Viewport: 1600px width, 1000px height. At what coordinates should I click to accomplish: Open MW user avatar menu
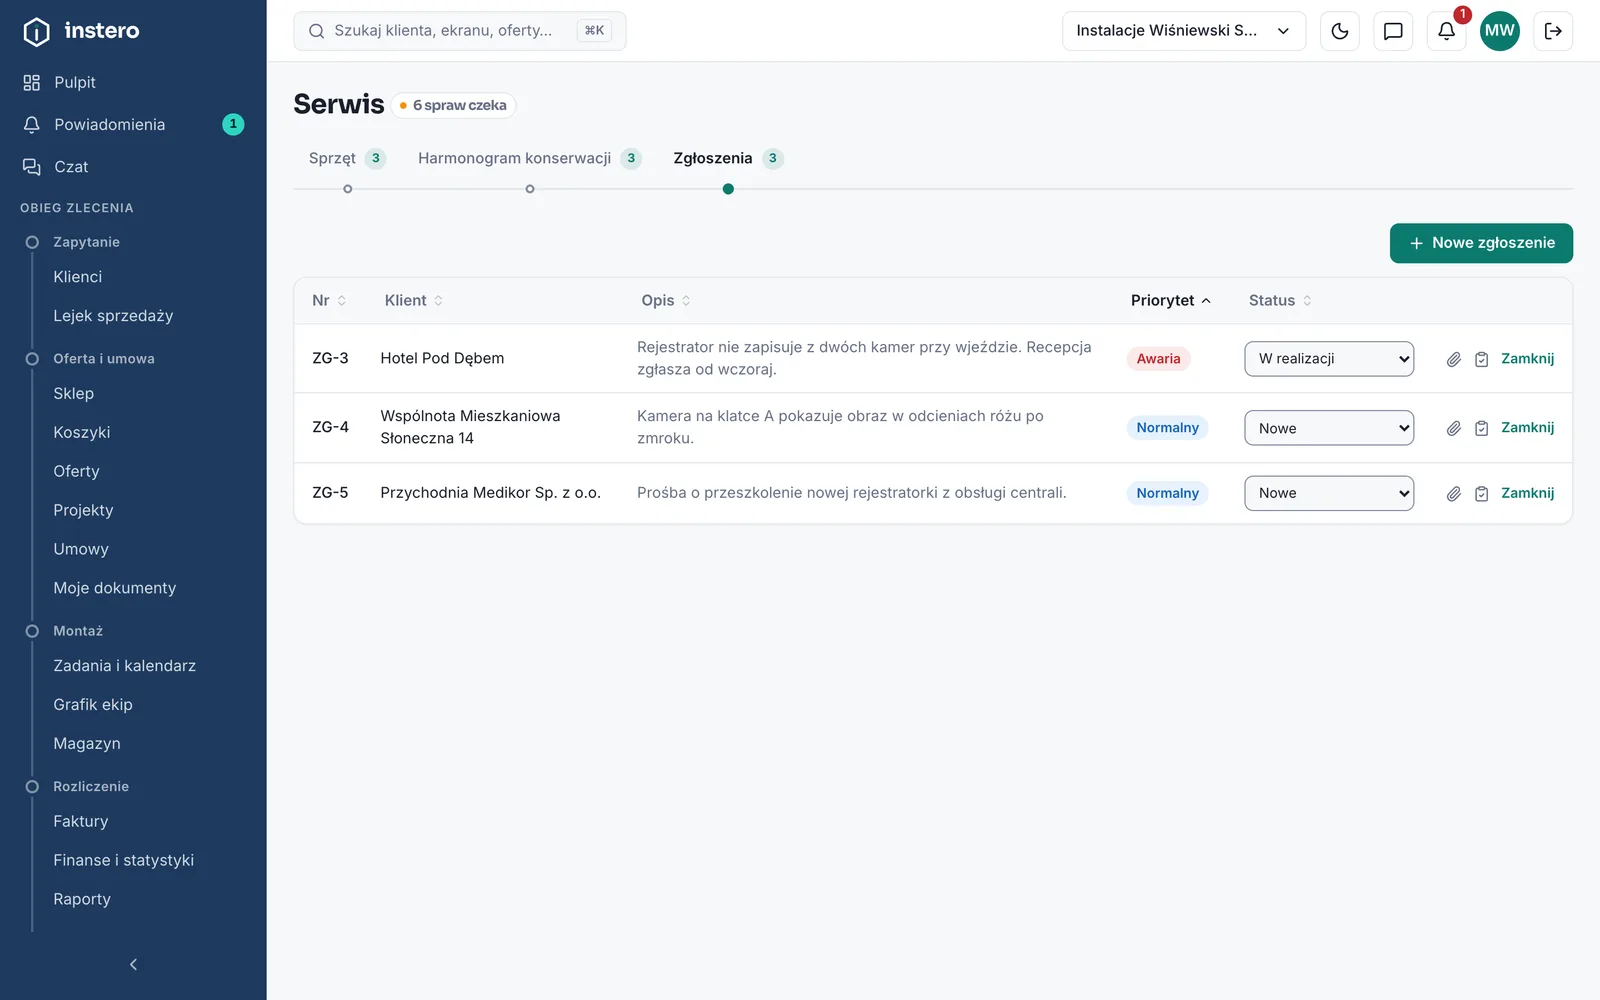click(x=1499, y=31)
